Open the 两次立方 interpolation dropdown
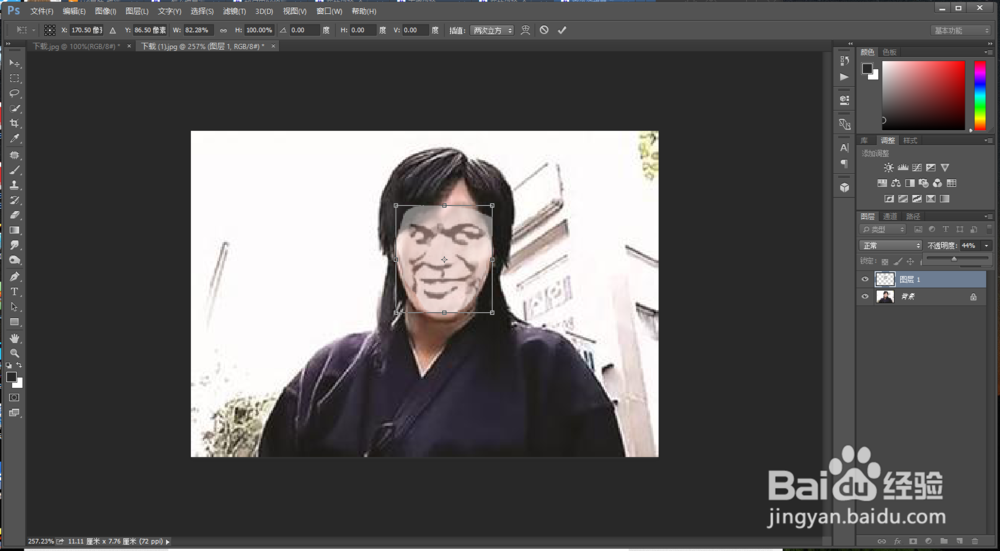 point(491,30)
